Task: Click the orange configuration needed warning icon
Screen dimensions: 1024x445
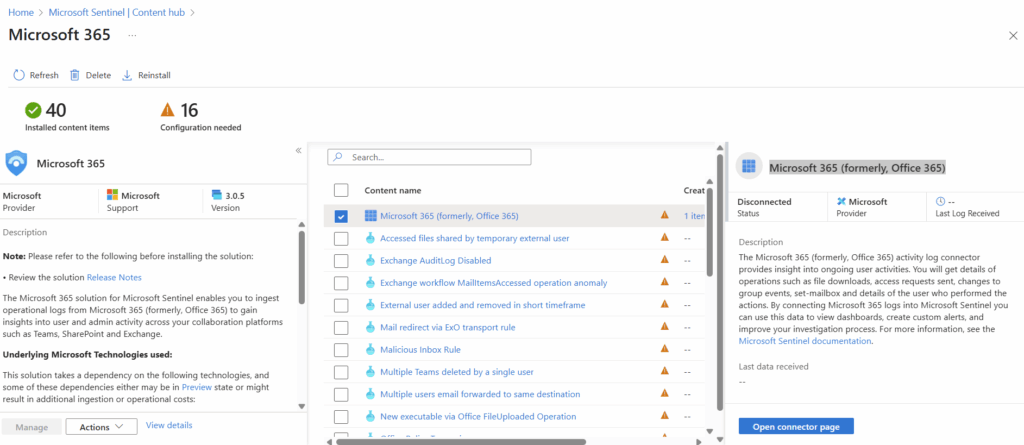Action: [168, 110]
